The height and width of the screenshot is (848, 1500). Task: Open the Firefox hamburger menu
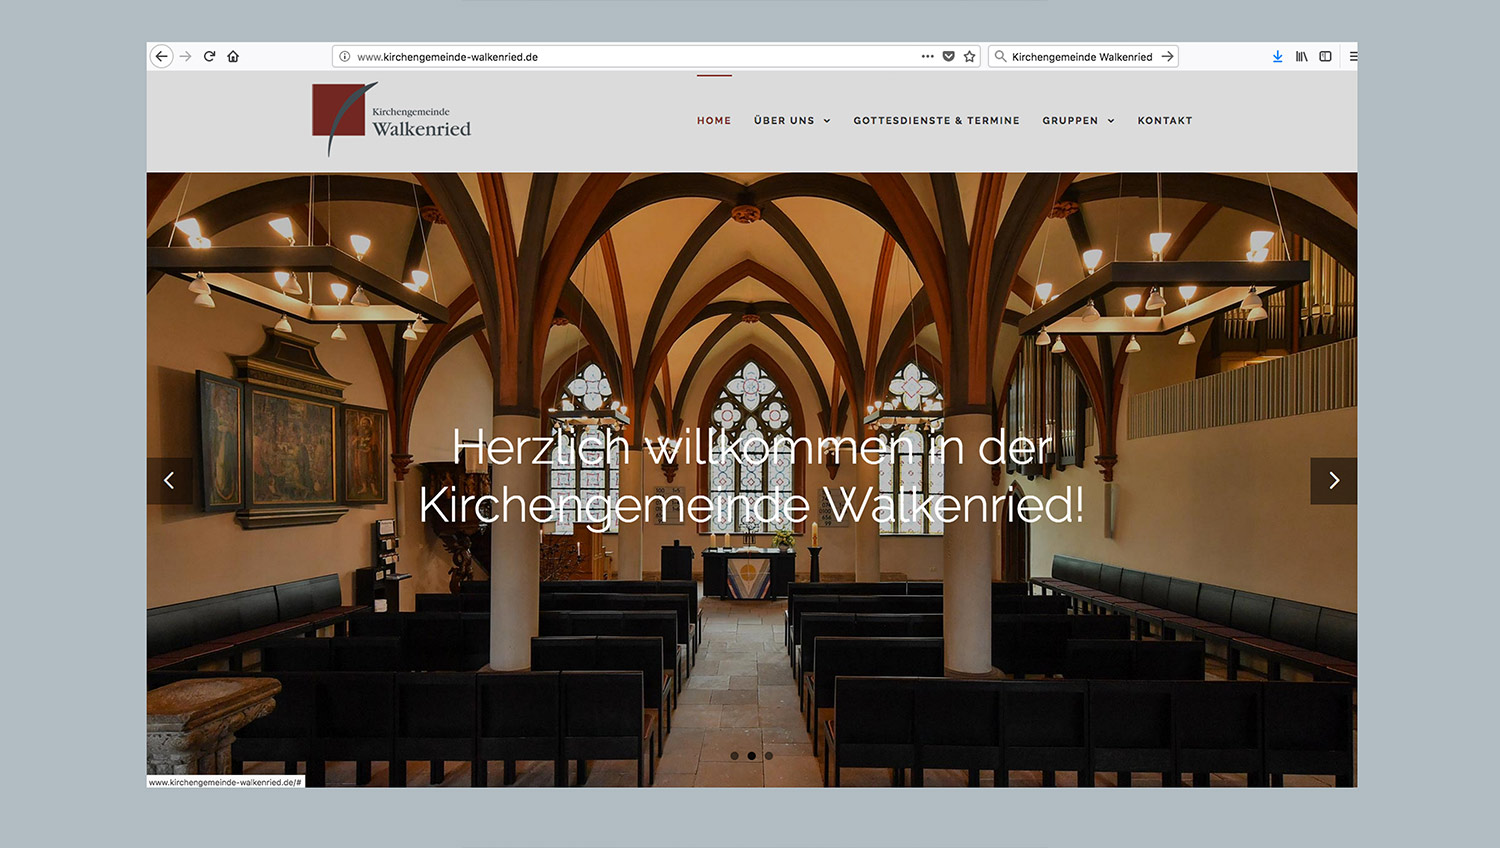click(1352, 57)
